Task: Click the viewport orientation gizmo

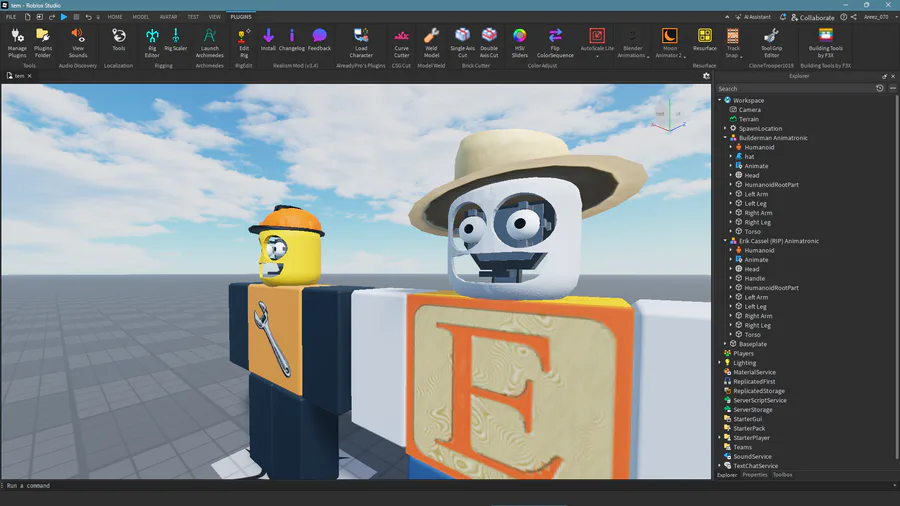Action: [669, 113]
